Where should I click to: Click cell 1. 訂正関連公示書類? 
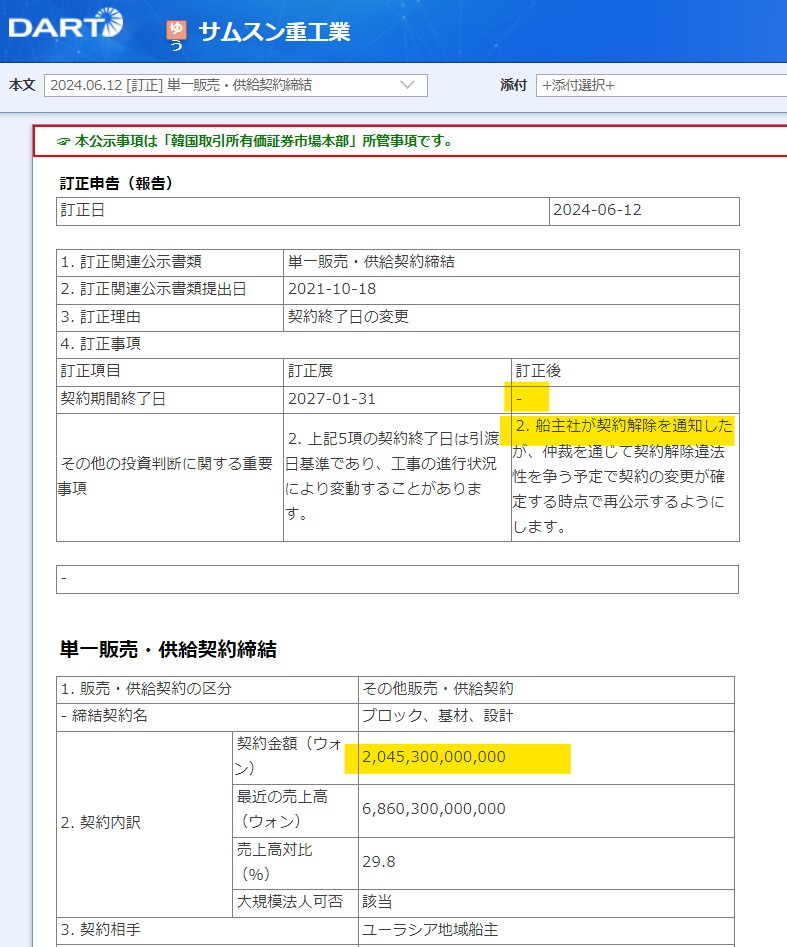(x=170, y=263)
